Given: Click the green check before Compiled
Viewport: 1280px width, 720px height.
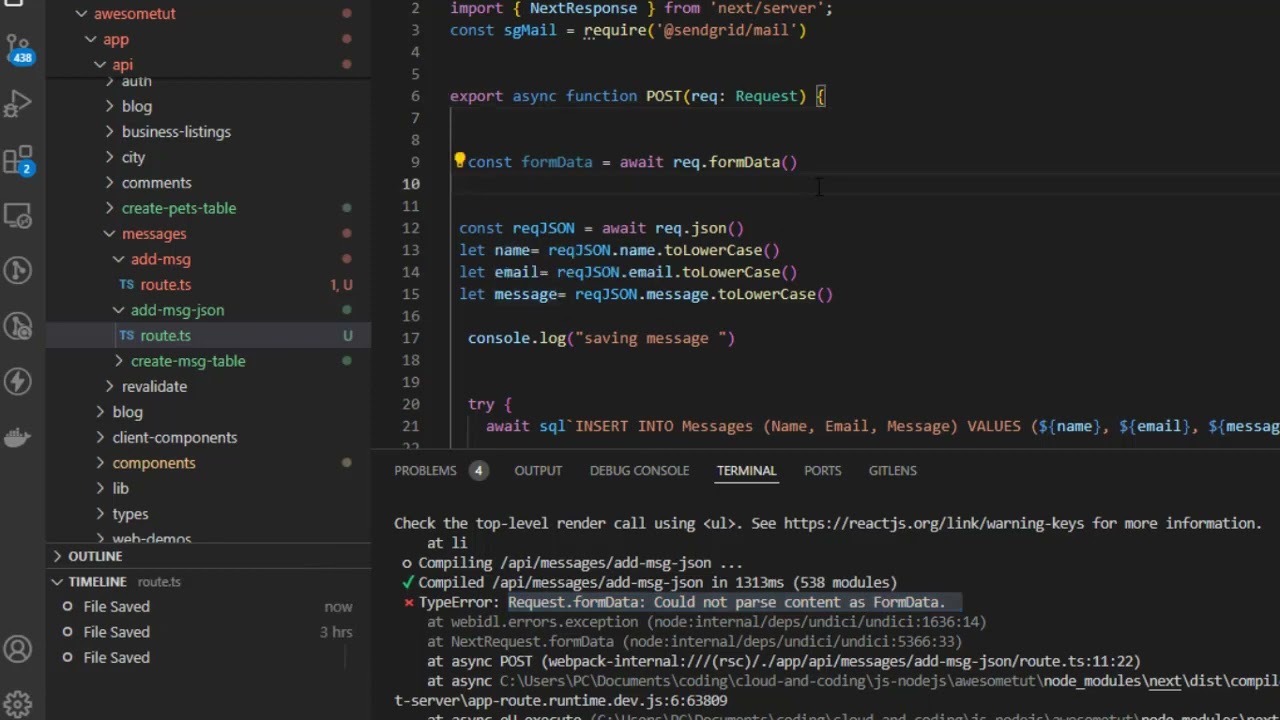Looking at the screenshot, I should tap(408, 582).
